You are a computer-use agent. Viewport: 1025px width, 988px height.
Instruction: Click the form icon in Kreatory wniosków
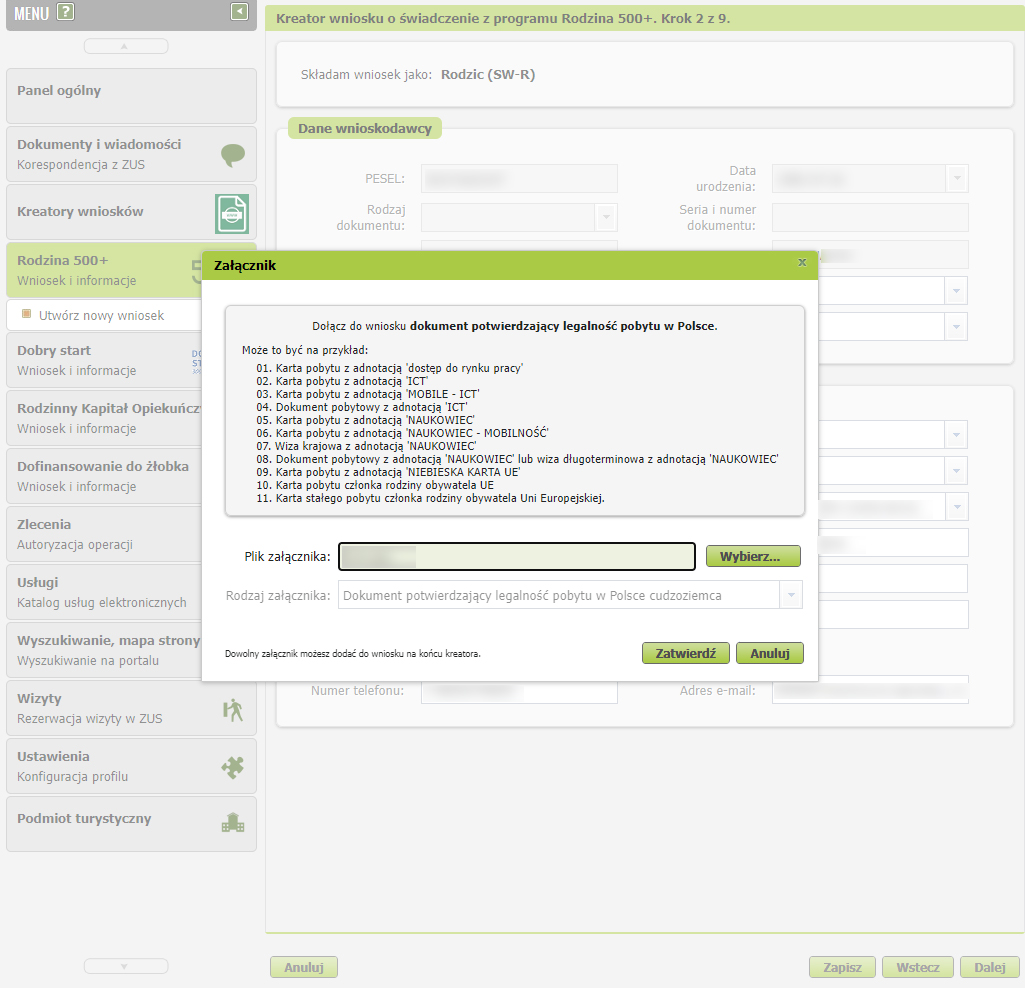coord(232,213)
